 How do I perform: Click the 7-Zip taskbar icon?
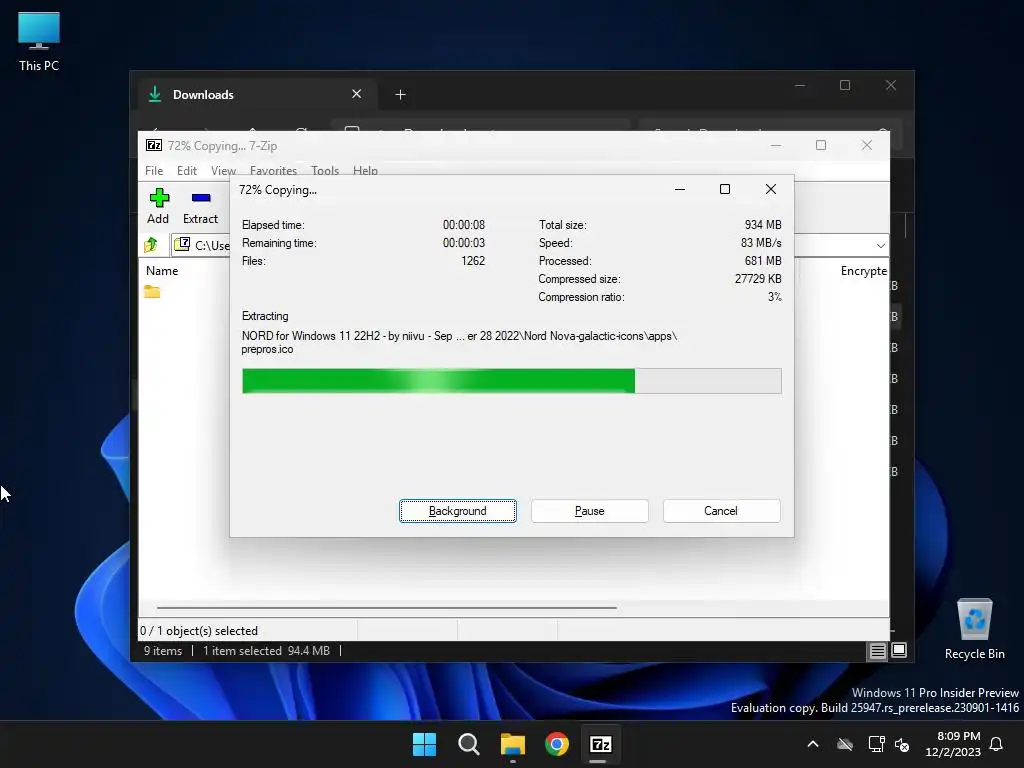tap(601, 744)
